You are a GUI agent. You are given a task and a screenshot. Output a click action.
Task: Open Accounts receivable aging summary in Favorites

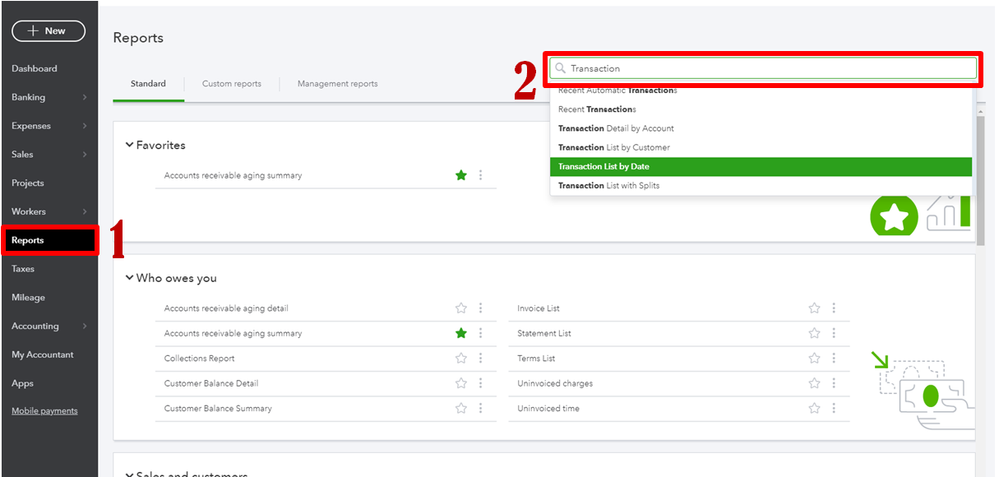(233, 175)
